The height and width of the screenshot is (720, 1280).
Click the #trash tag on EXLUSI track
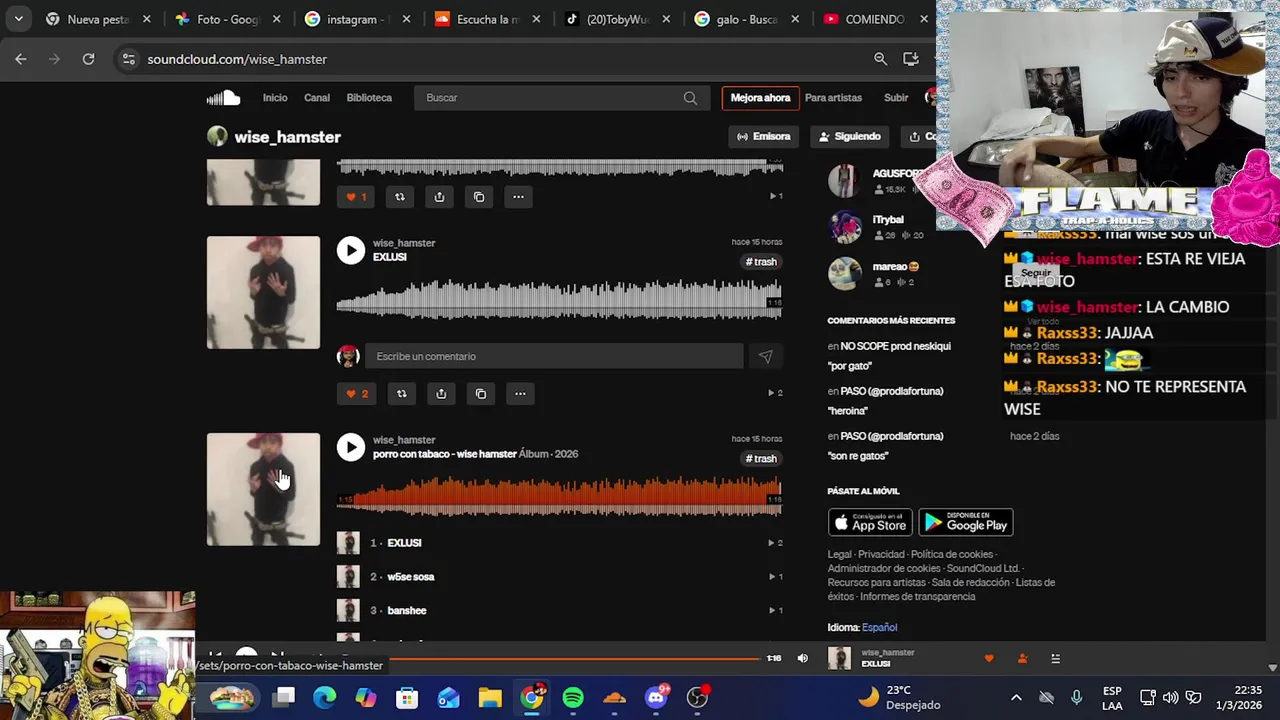[761, 262]
